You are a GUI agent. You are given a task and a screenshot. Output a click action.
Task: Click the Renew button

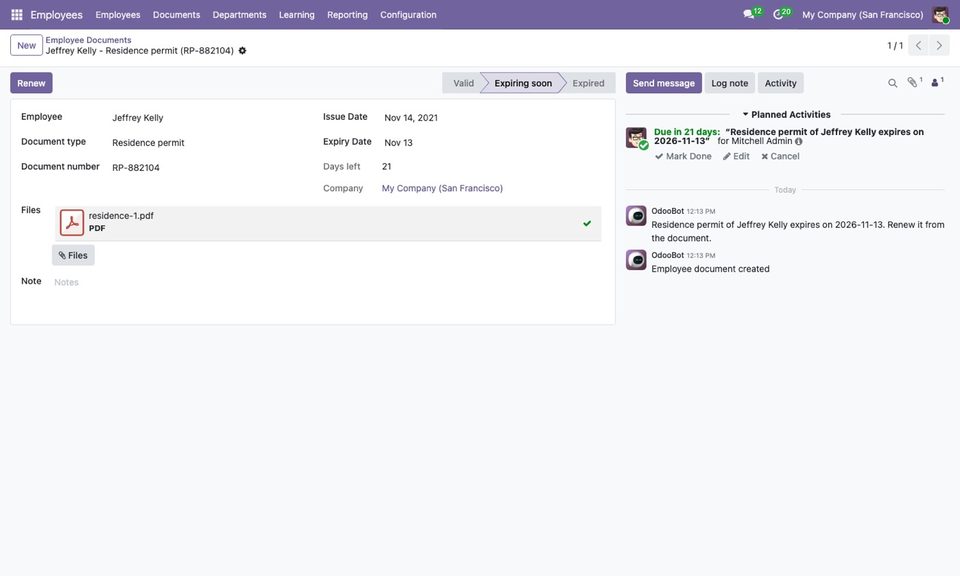pyautogui.click(x=31, y=83)
